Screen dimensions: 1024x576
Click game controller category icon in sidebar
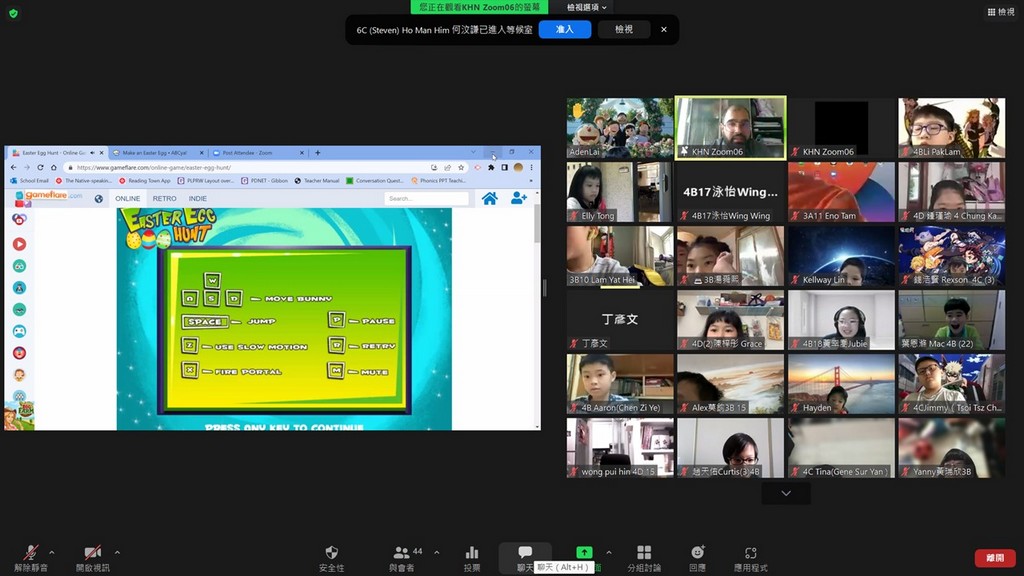(20, 331)
